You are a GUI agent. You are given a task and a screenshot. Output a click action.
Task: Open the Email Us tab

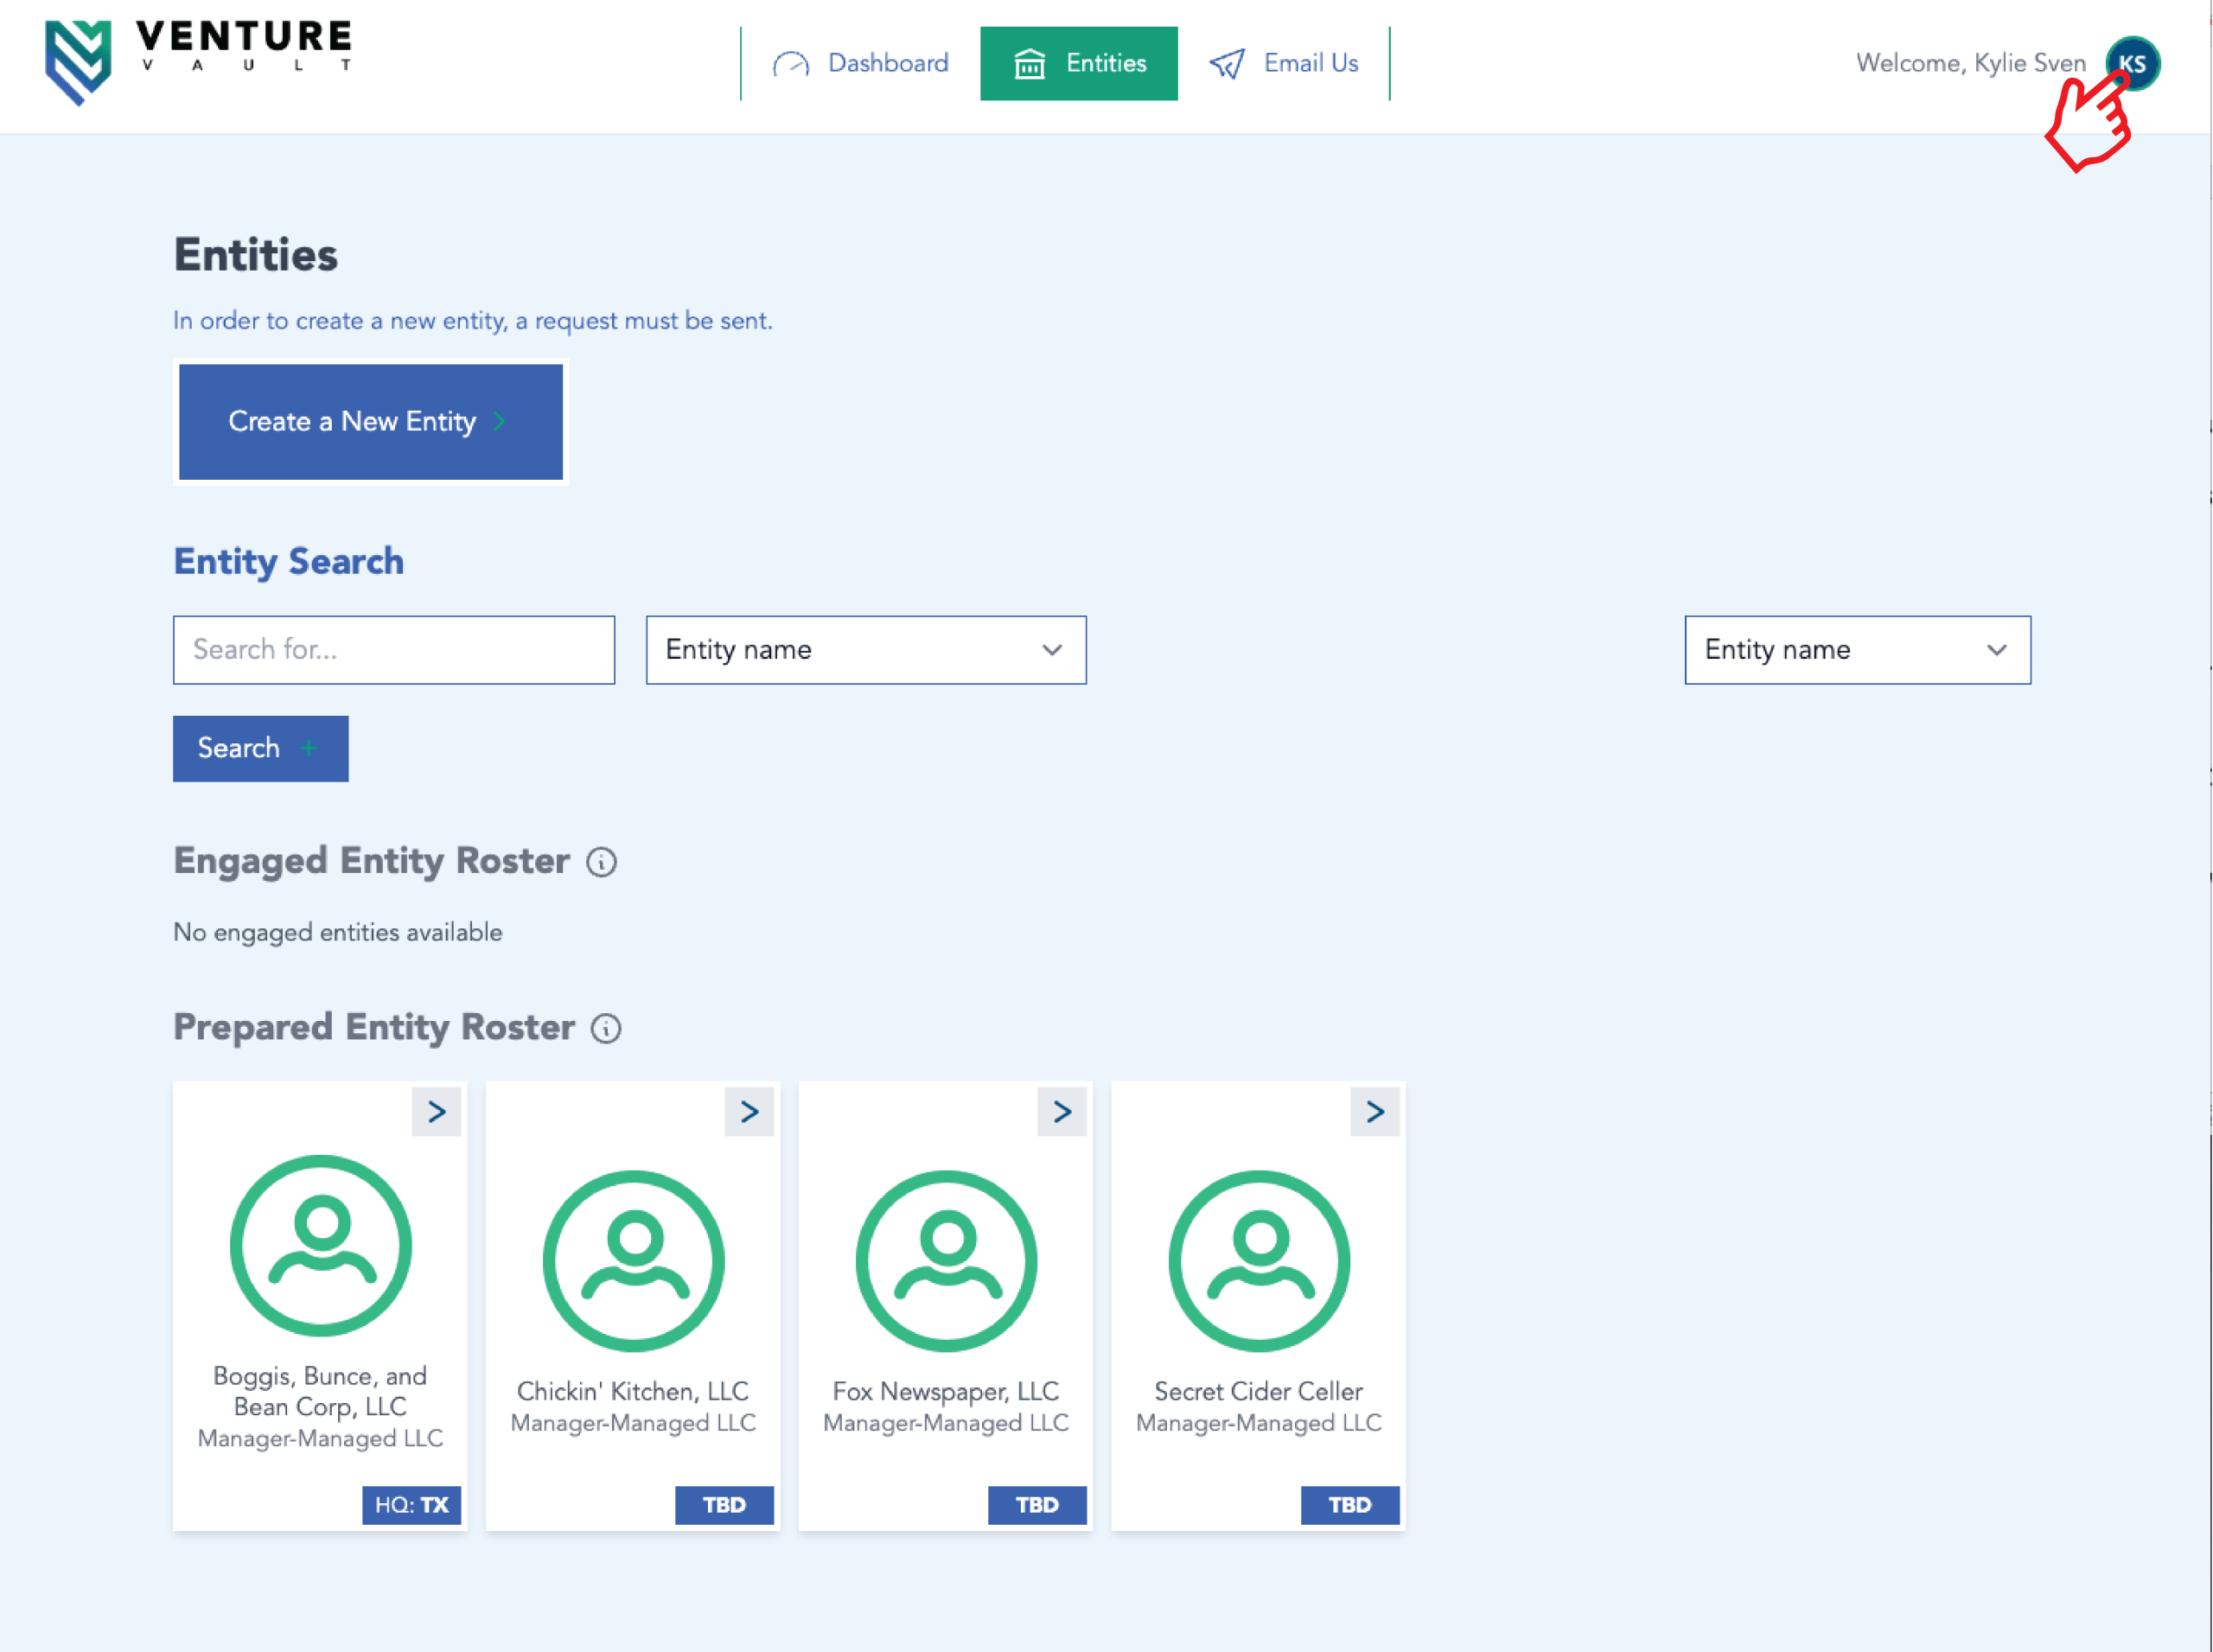(1284, 63)
